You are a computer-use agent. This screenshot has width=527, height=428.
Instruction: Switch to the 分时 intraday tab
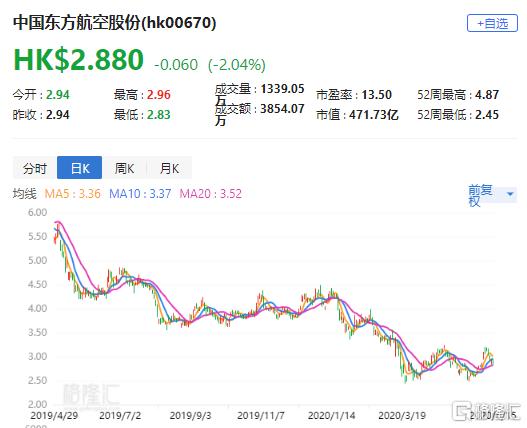point(35,168)
